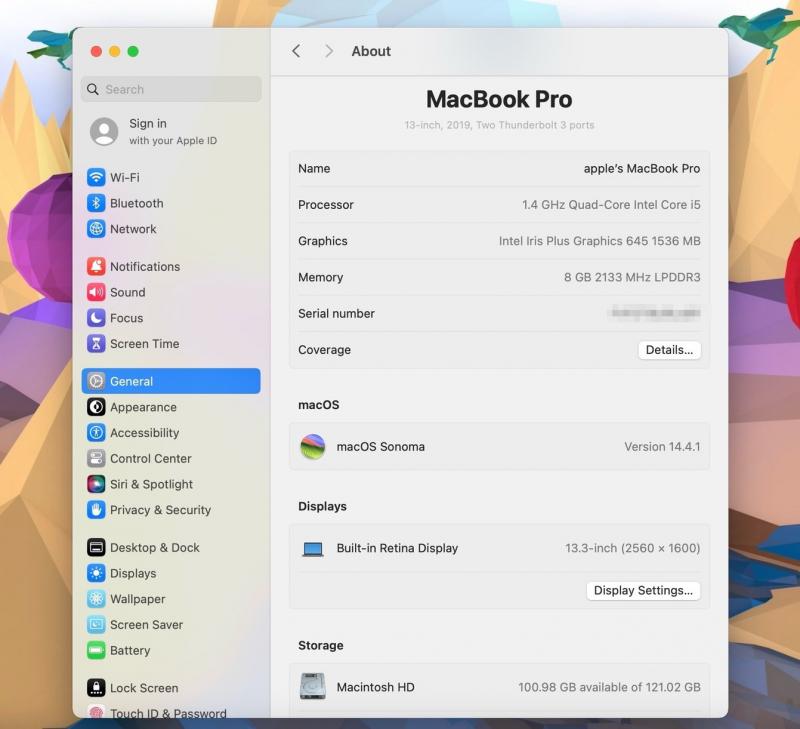800x729 pixels.
Task: Click the blurred serial number value
Action: coord(654,313)
